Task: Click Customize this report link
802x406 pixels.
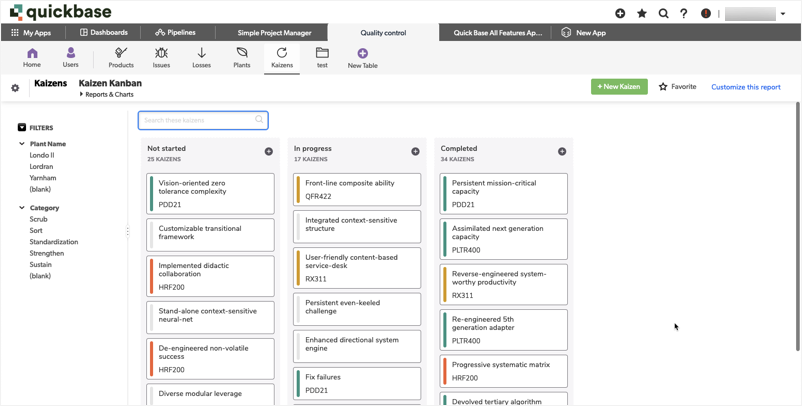Action: [746, 87]
